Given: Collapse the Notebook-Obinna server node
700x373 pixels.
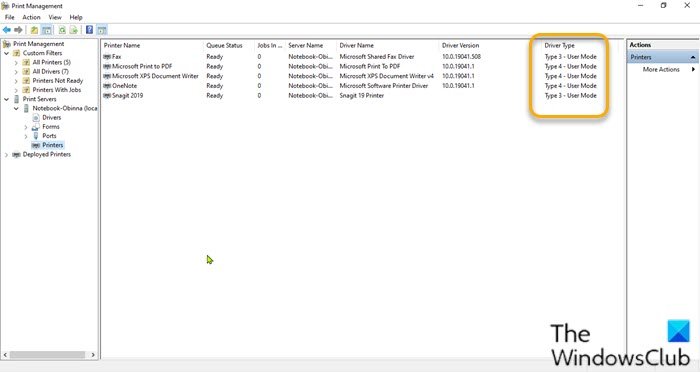Looking at the screenshot, I should tap(16, 108).
